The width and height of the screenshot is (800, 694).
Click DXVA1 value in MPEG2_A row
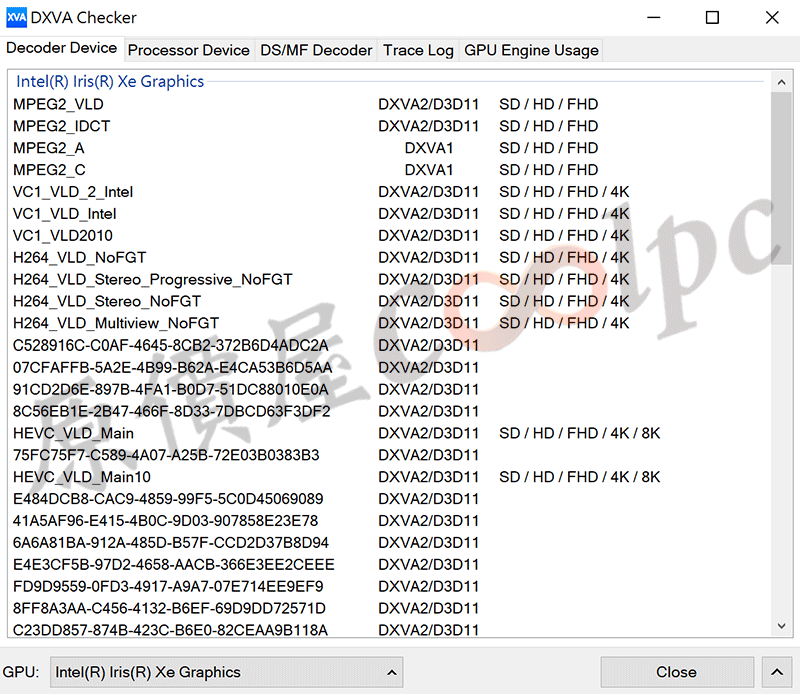click(x=429, y=148)
